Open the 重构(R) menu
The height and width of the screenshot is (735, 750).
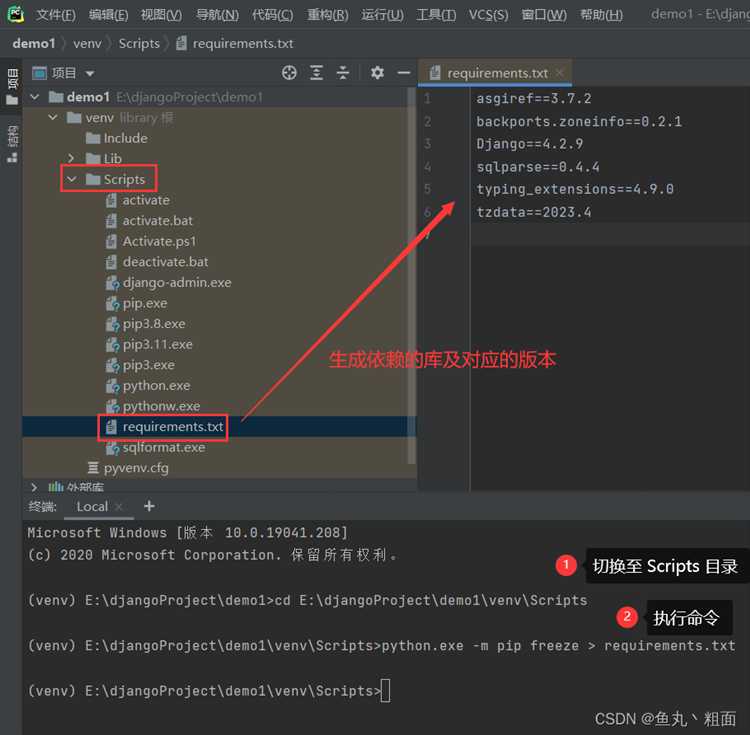coord(328,15)
